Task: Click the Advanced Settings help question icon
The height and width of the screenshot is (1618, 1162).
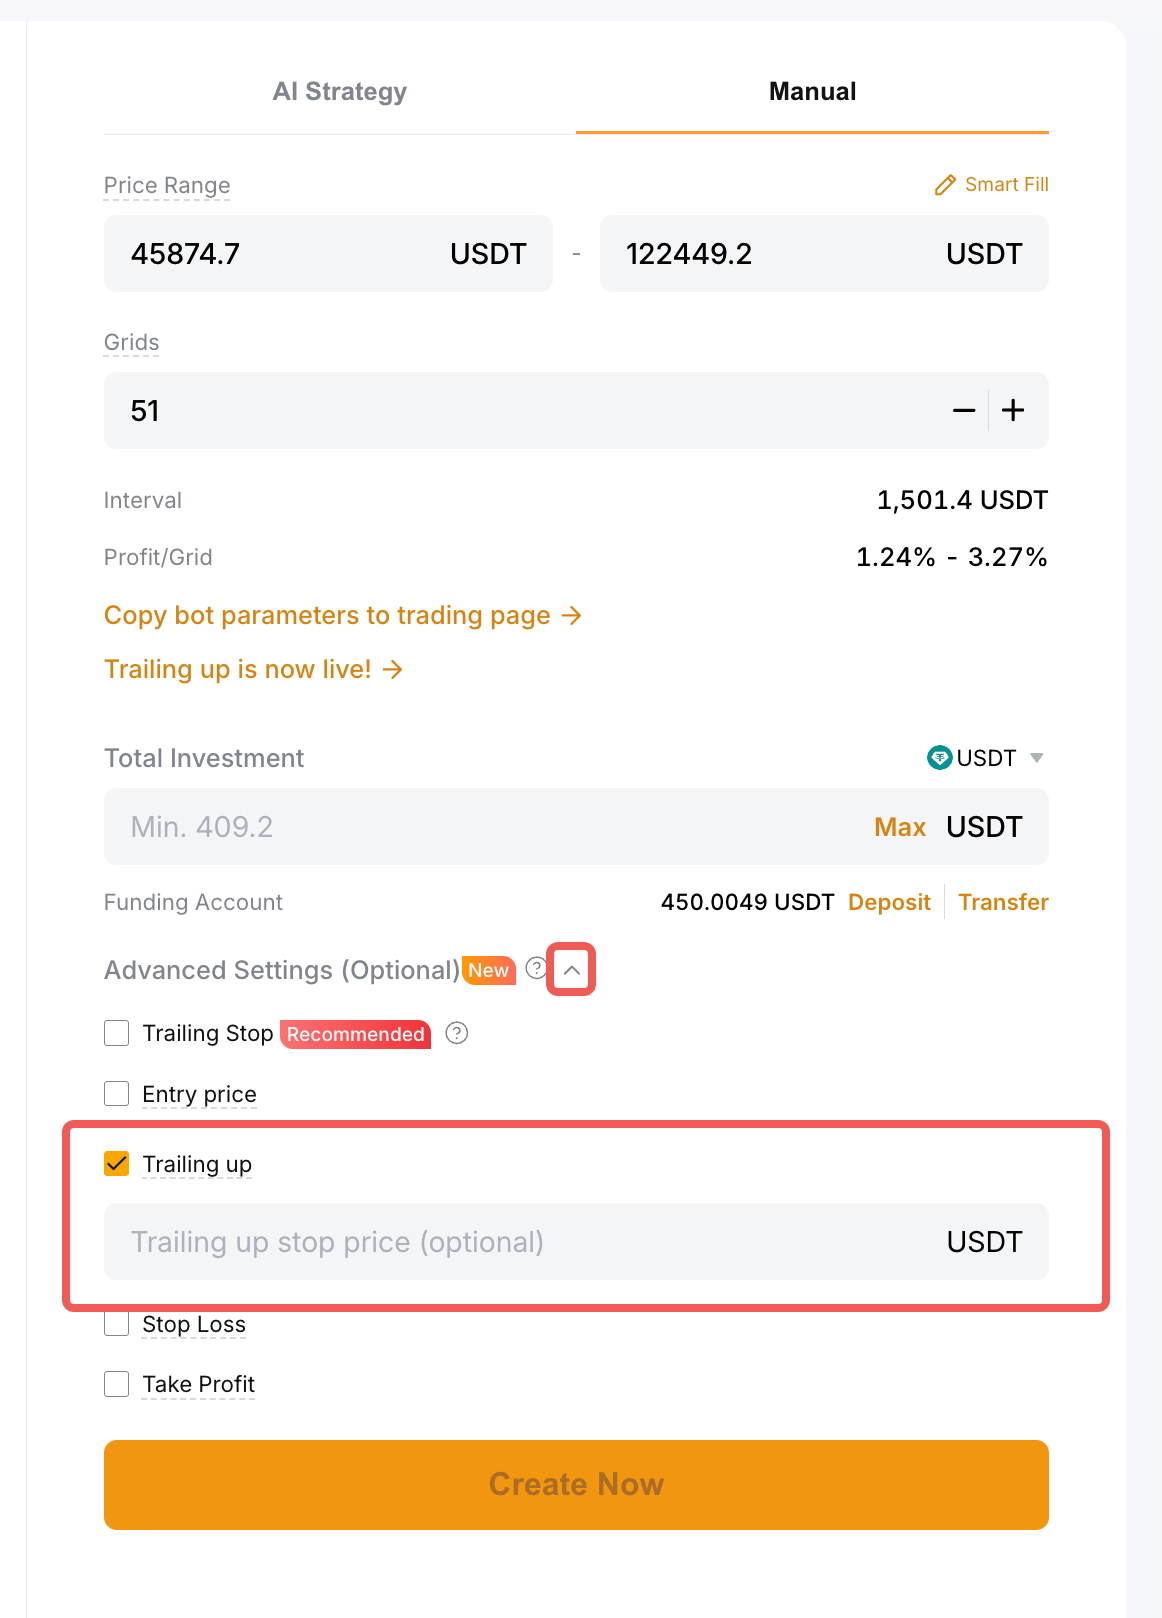Action: (x=536, y=968)
